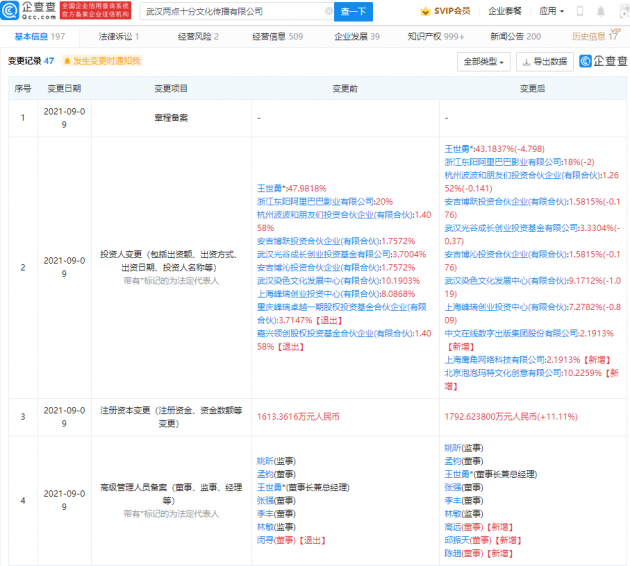
Task: Switch to 经营风险 tab
Action: click(198, 37)
